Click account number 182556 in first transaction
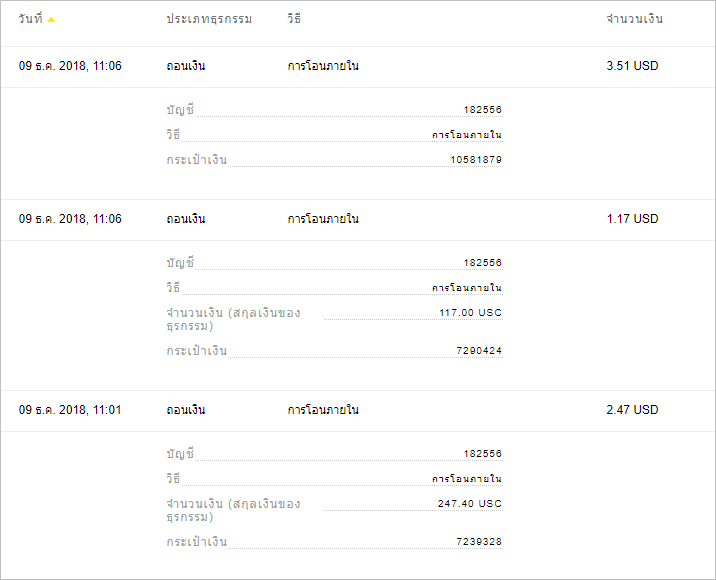The width and height of the screenshot is (716, 580). 483,110
